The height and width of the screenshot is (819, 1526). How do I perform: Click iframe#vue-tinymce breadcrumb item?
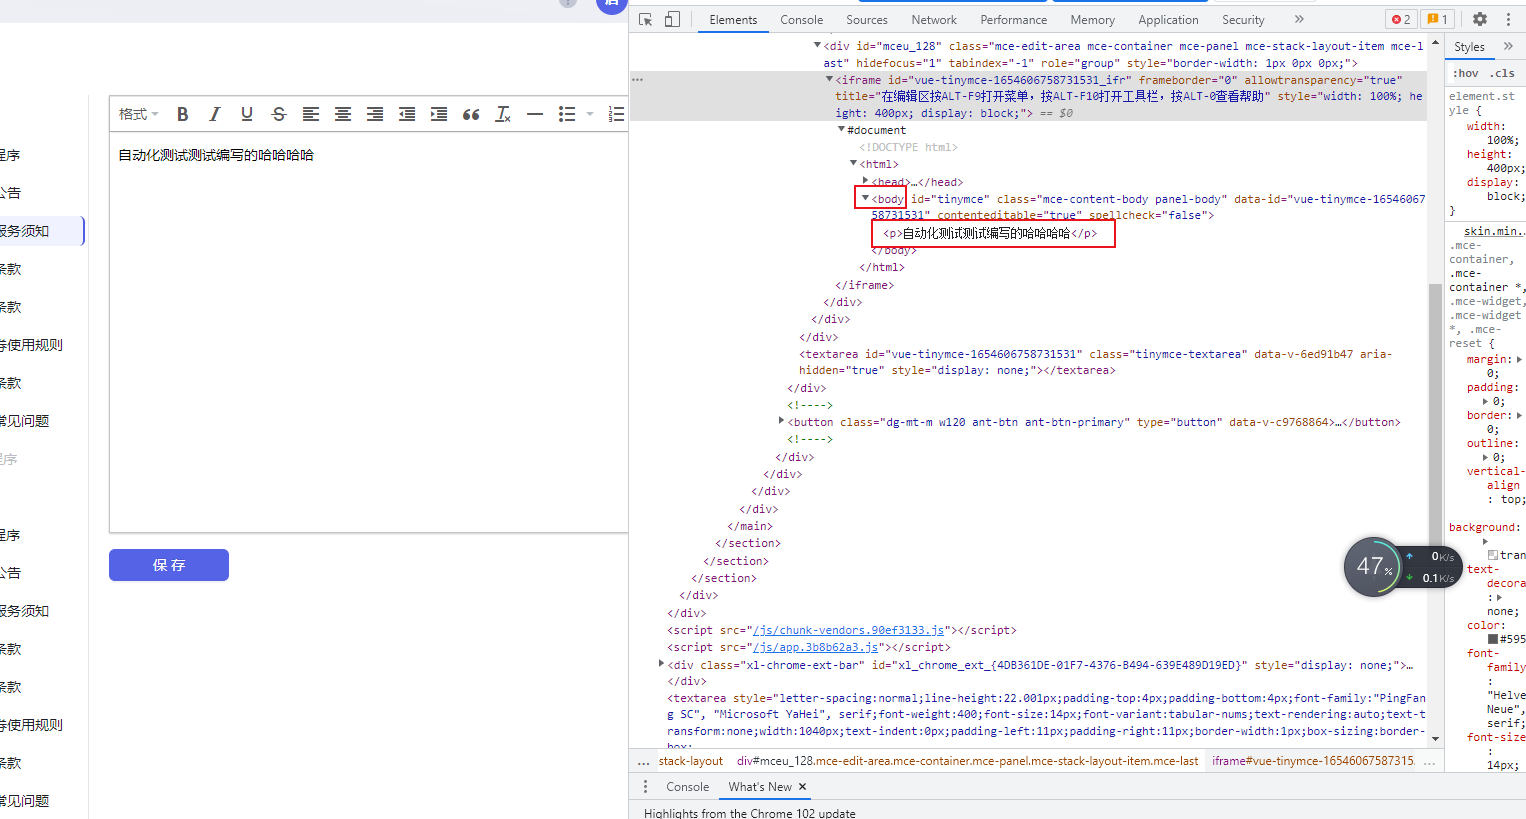pos(1313,761)
